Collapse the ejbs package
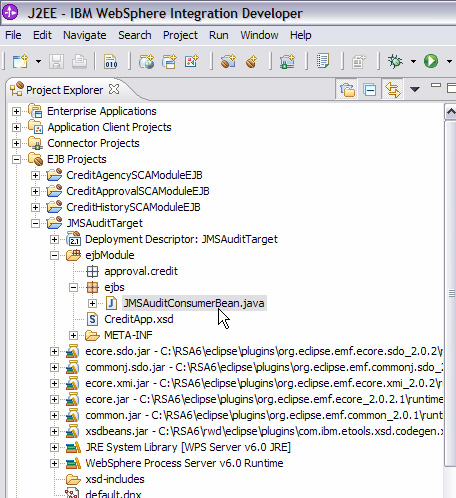This screenshot has width=456, height=498. [73, 287]
